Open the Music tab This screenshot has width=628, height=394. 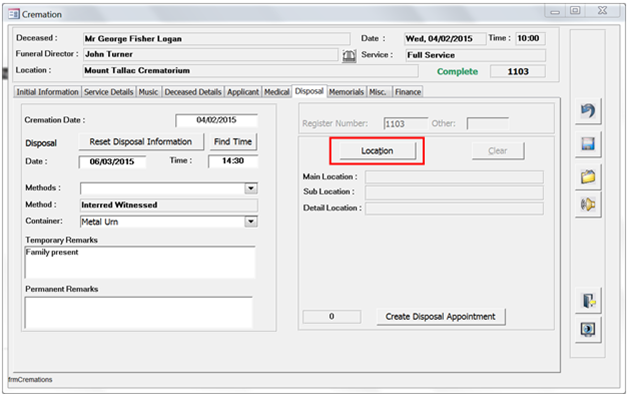tap(148, 92)
